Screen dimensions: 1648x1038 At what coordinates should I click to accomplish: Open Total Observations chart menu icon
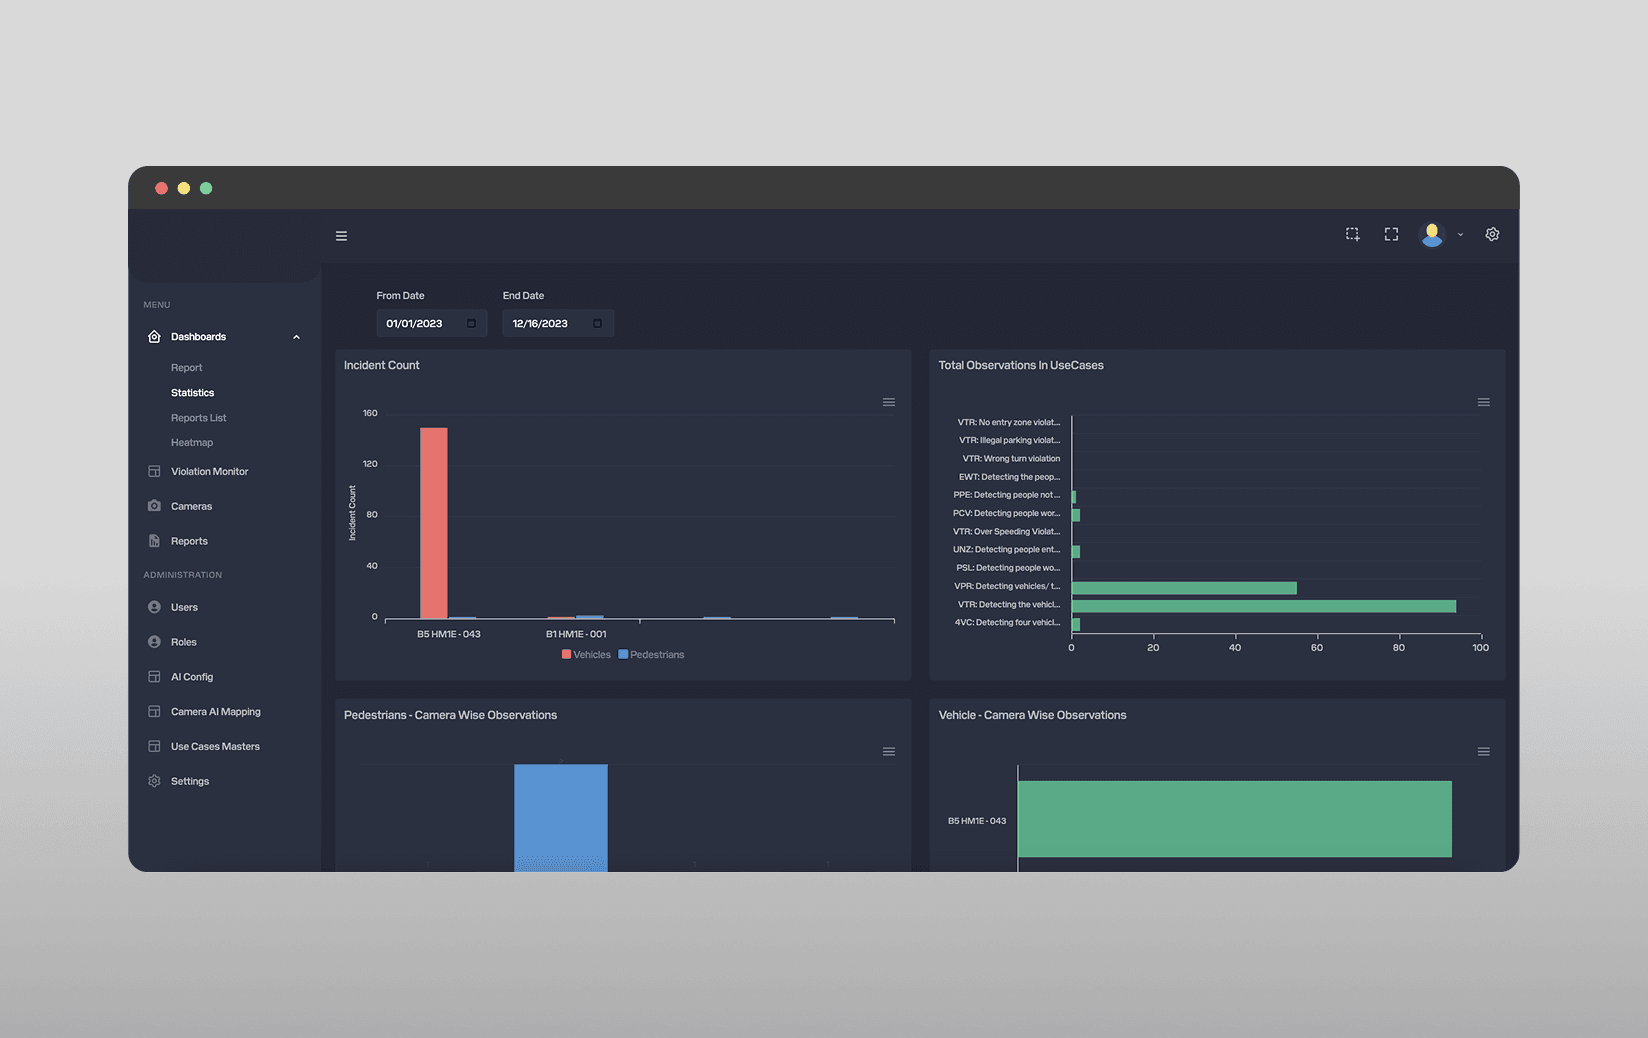[x=1483, y=402]
